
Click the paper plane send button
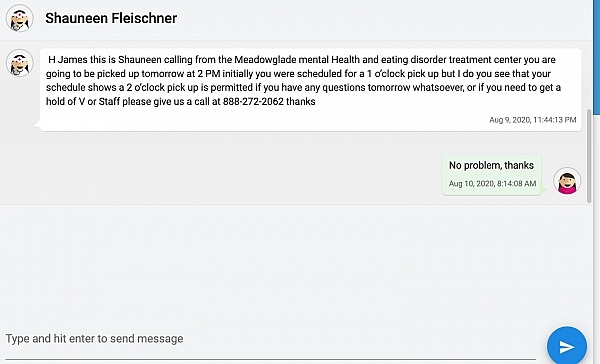click(567, 346)
